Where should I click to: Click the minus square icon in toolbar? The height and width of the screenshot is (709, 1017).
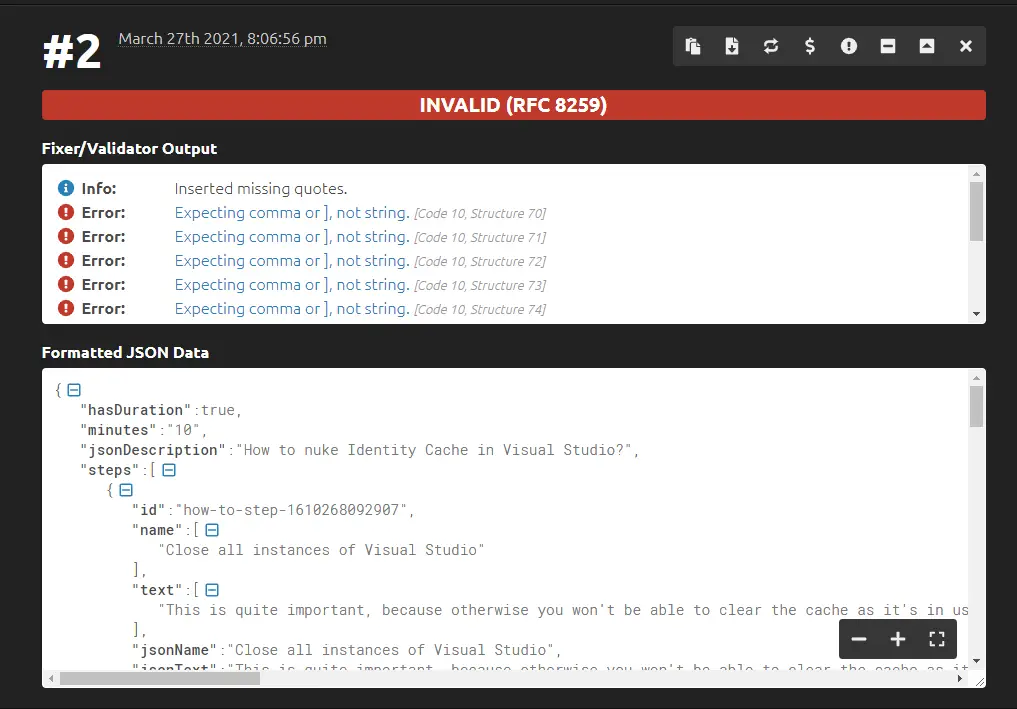pyautogui.click(x=888, y=46)
